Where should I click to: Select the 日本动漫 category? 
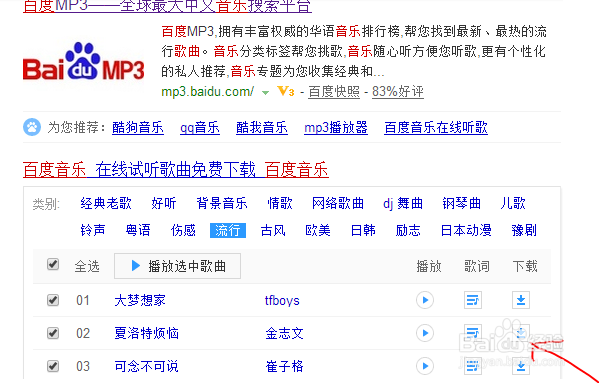point(466,230)
